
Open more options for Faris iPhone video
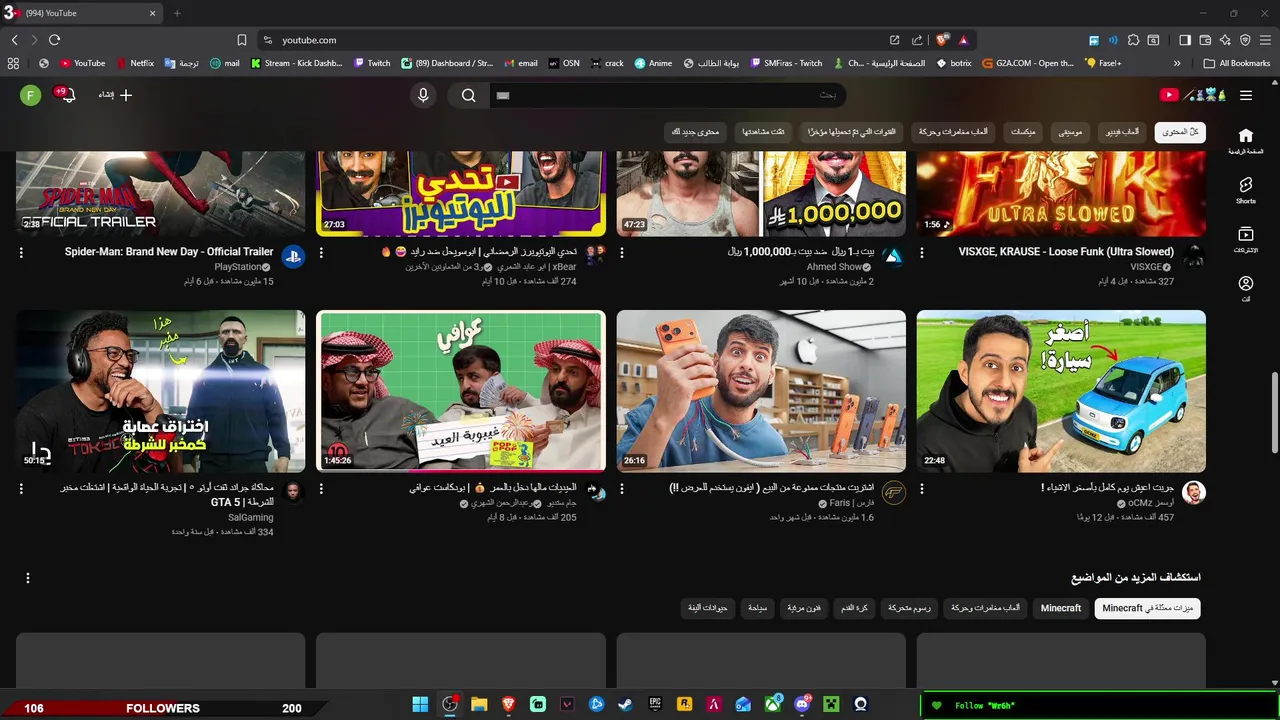[x=622, y=489]
